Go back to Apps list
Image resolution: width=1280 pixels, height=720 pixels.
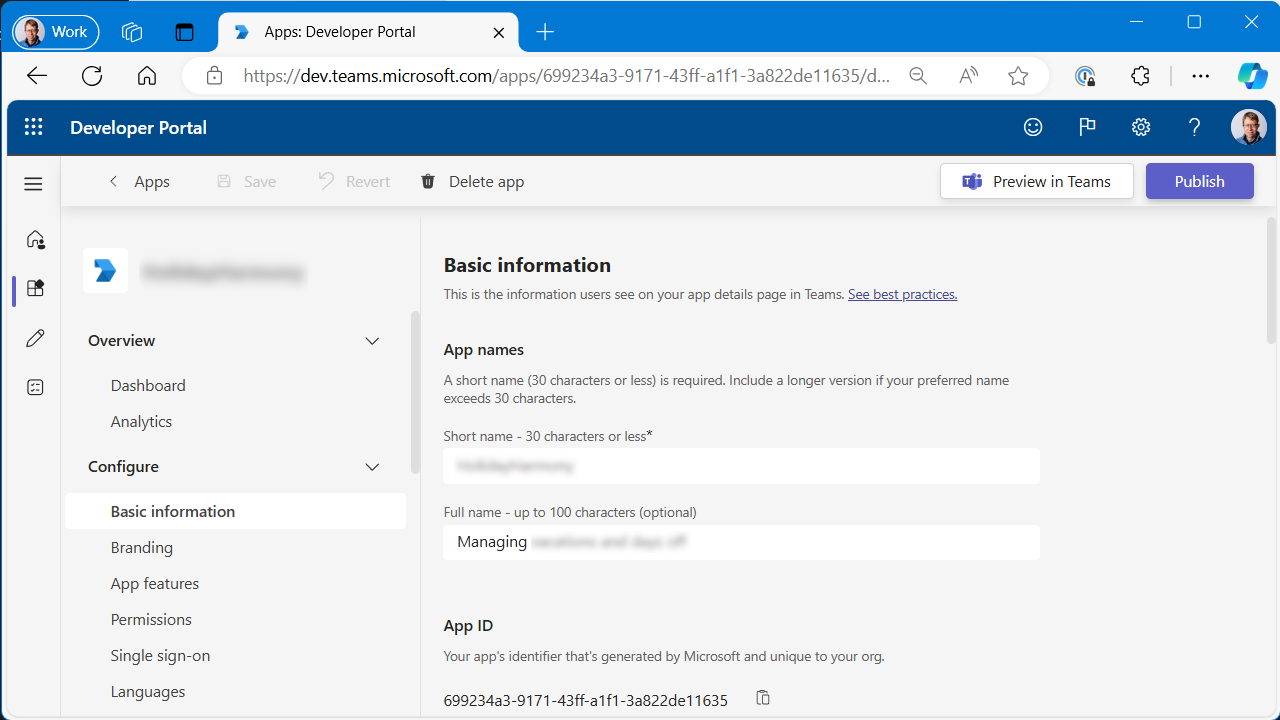[x=139, y=181]
